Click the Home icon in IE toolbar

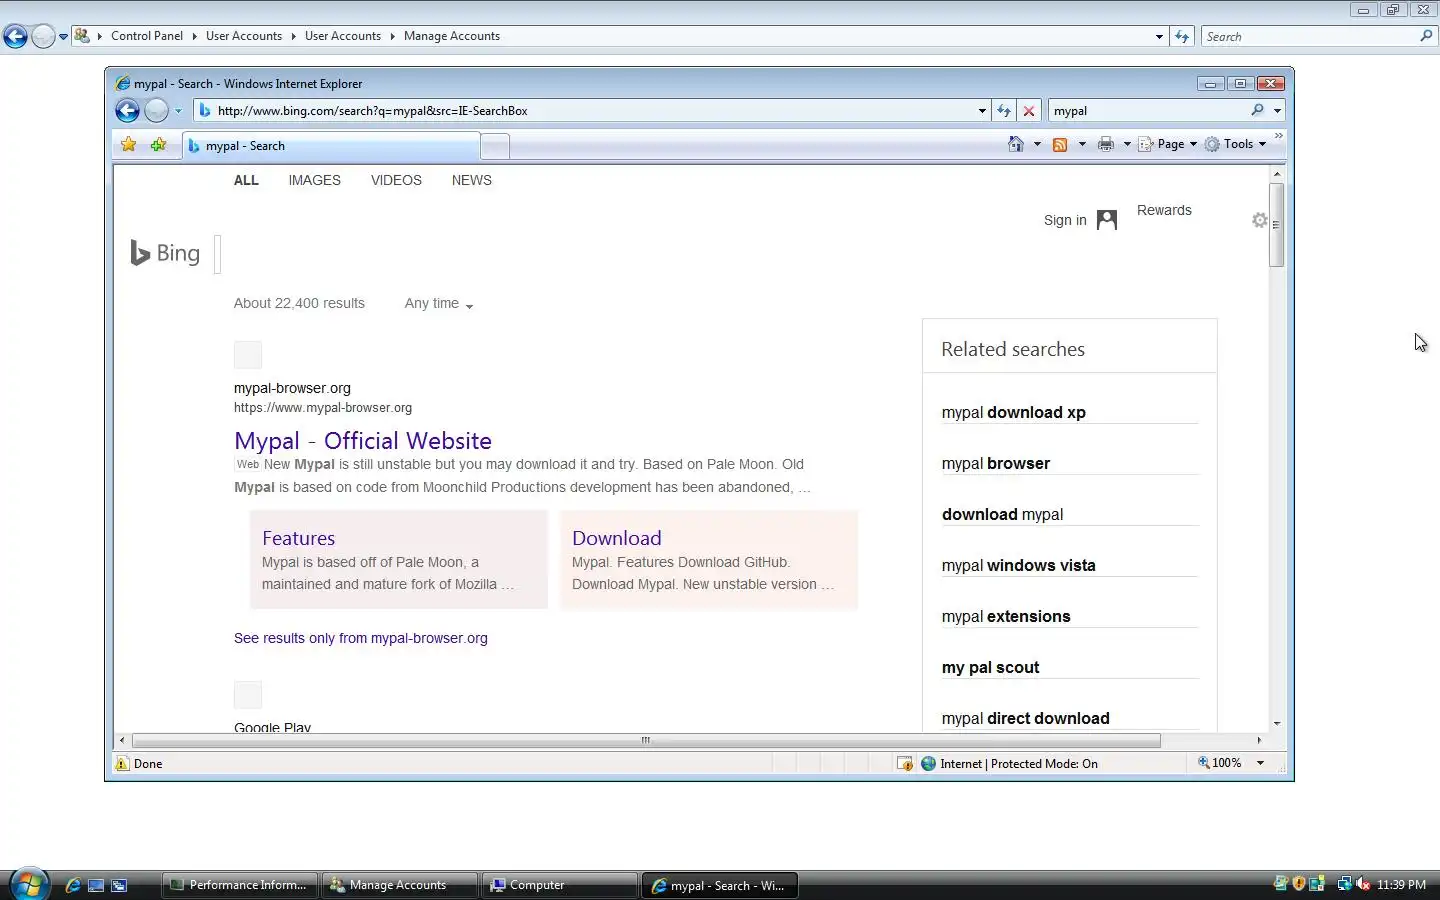[1016, 144]
